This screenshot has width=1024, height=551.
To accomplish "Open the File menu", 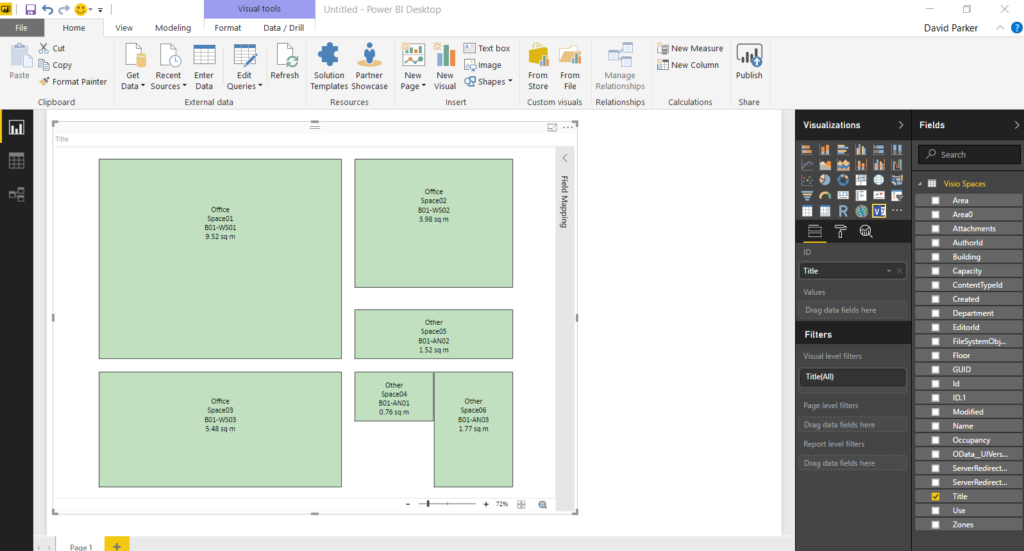I will coord(22,27).
